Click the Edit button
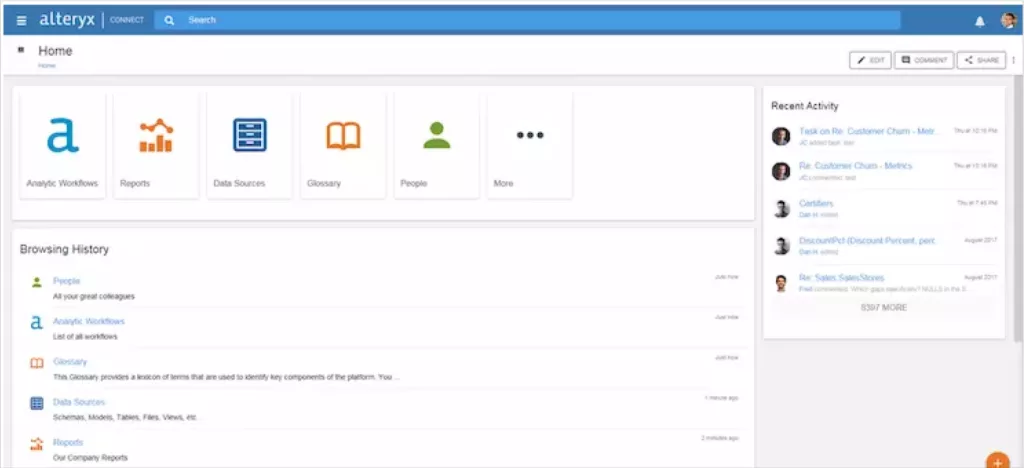The height and width of the screenshot is (468, 1024). [871, 60]
